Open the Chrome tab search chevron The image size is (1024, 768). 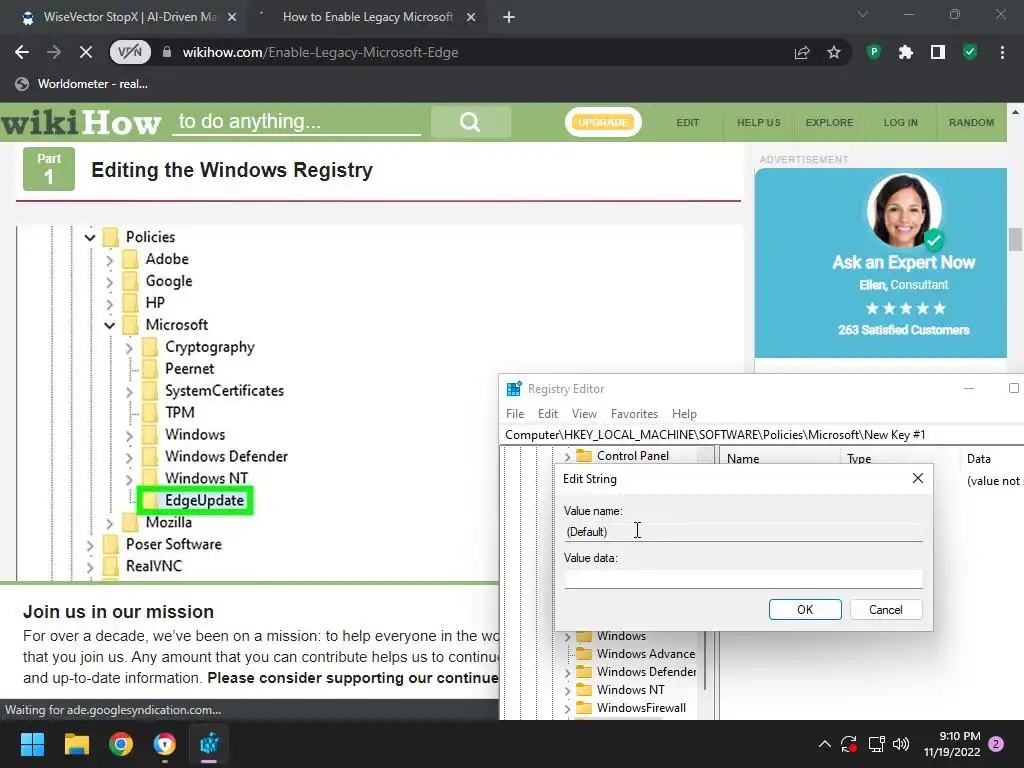(x=863, y=14)
